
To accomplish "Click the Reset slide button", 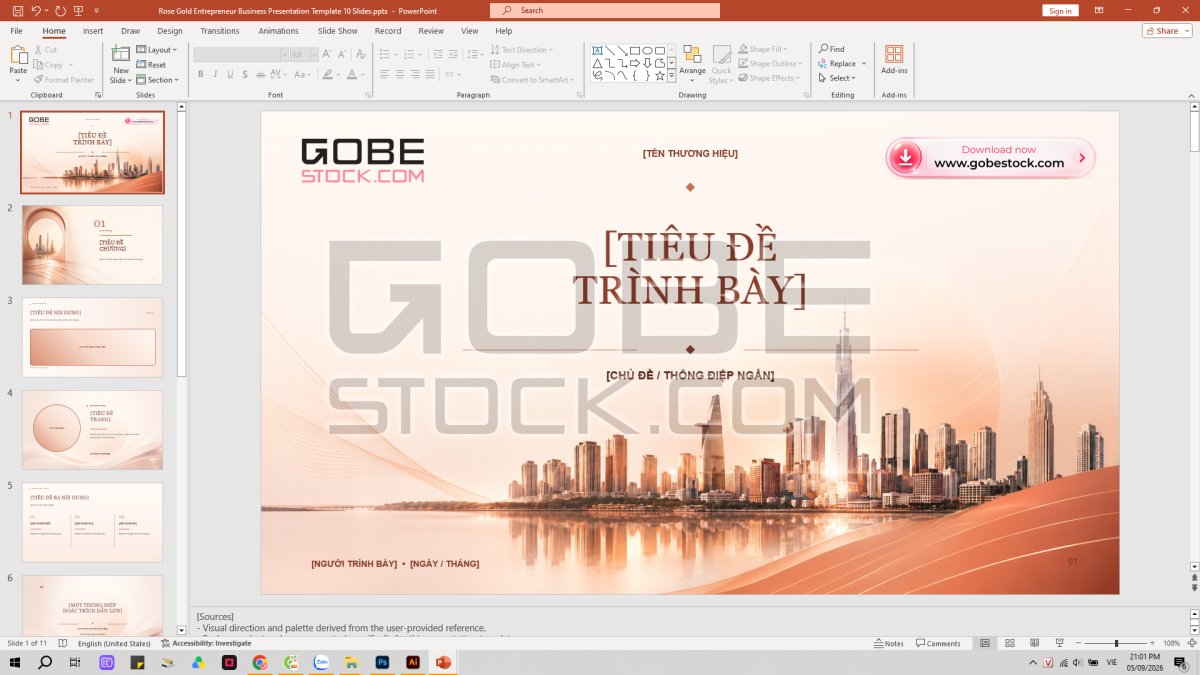I will coord(152,65).
